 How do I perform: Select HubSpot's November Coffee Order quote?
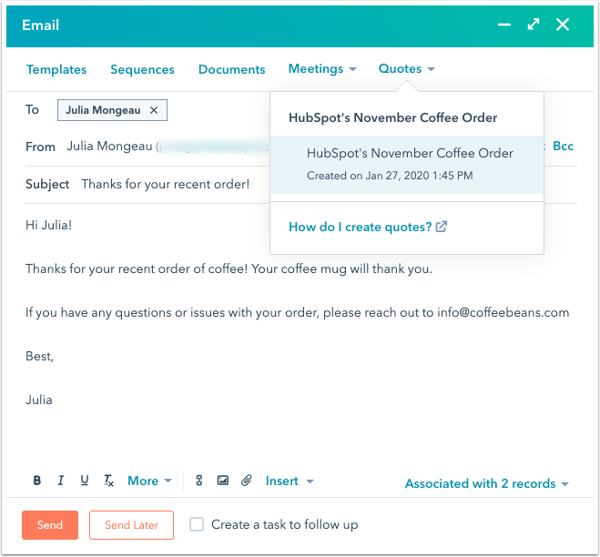[x=409, y=164]
